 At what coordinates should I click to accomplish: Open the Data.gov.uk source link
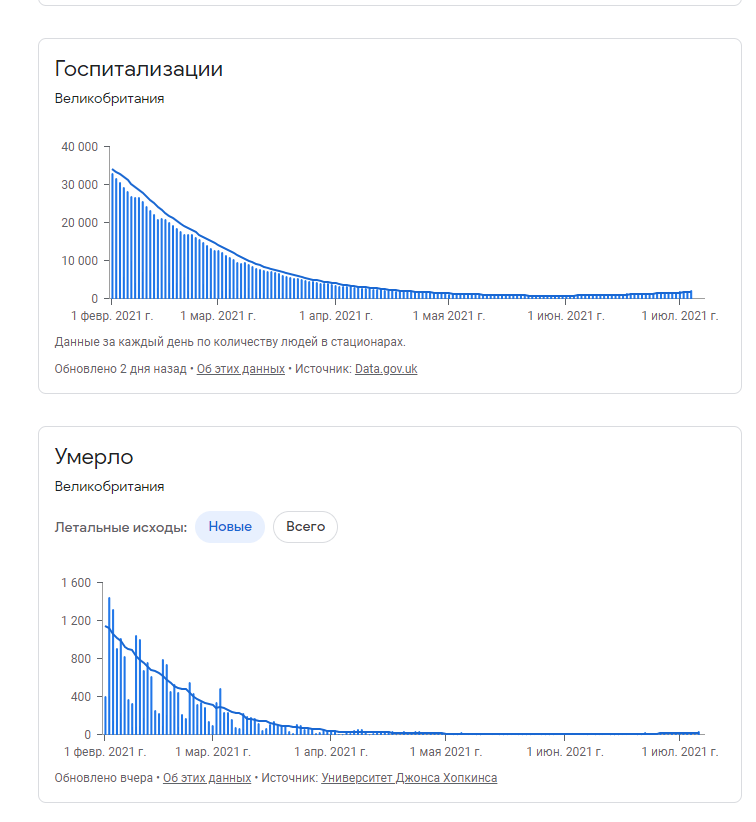tap(386, 369)
